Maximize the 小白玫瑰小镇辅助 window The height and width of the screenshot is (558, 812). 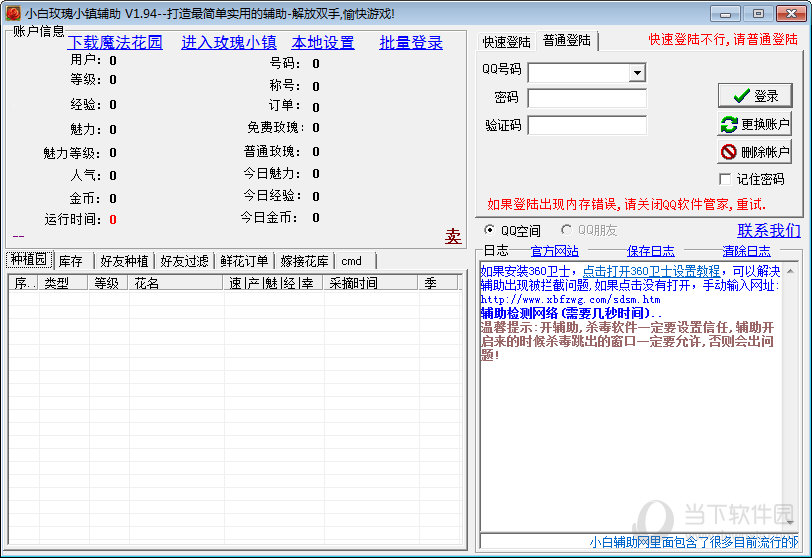click(758, 13)
